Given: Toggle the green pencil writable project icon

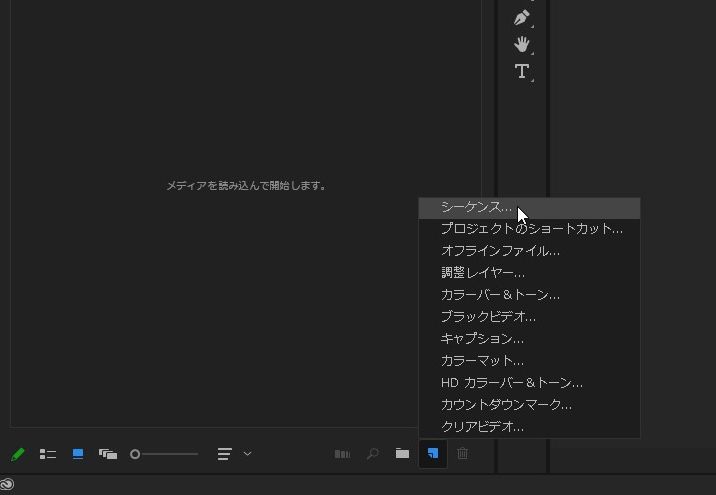Looking at the screenshot, I should coord(17,454).
